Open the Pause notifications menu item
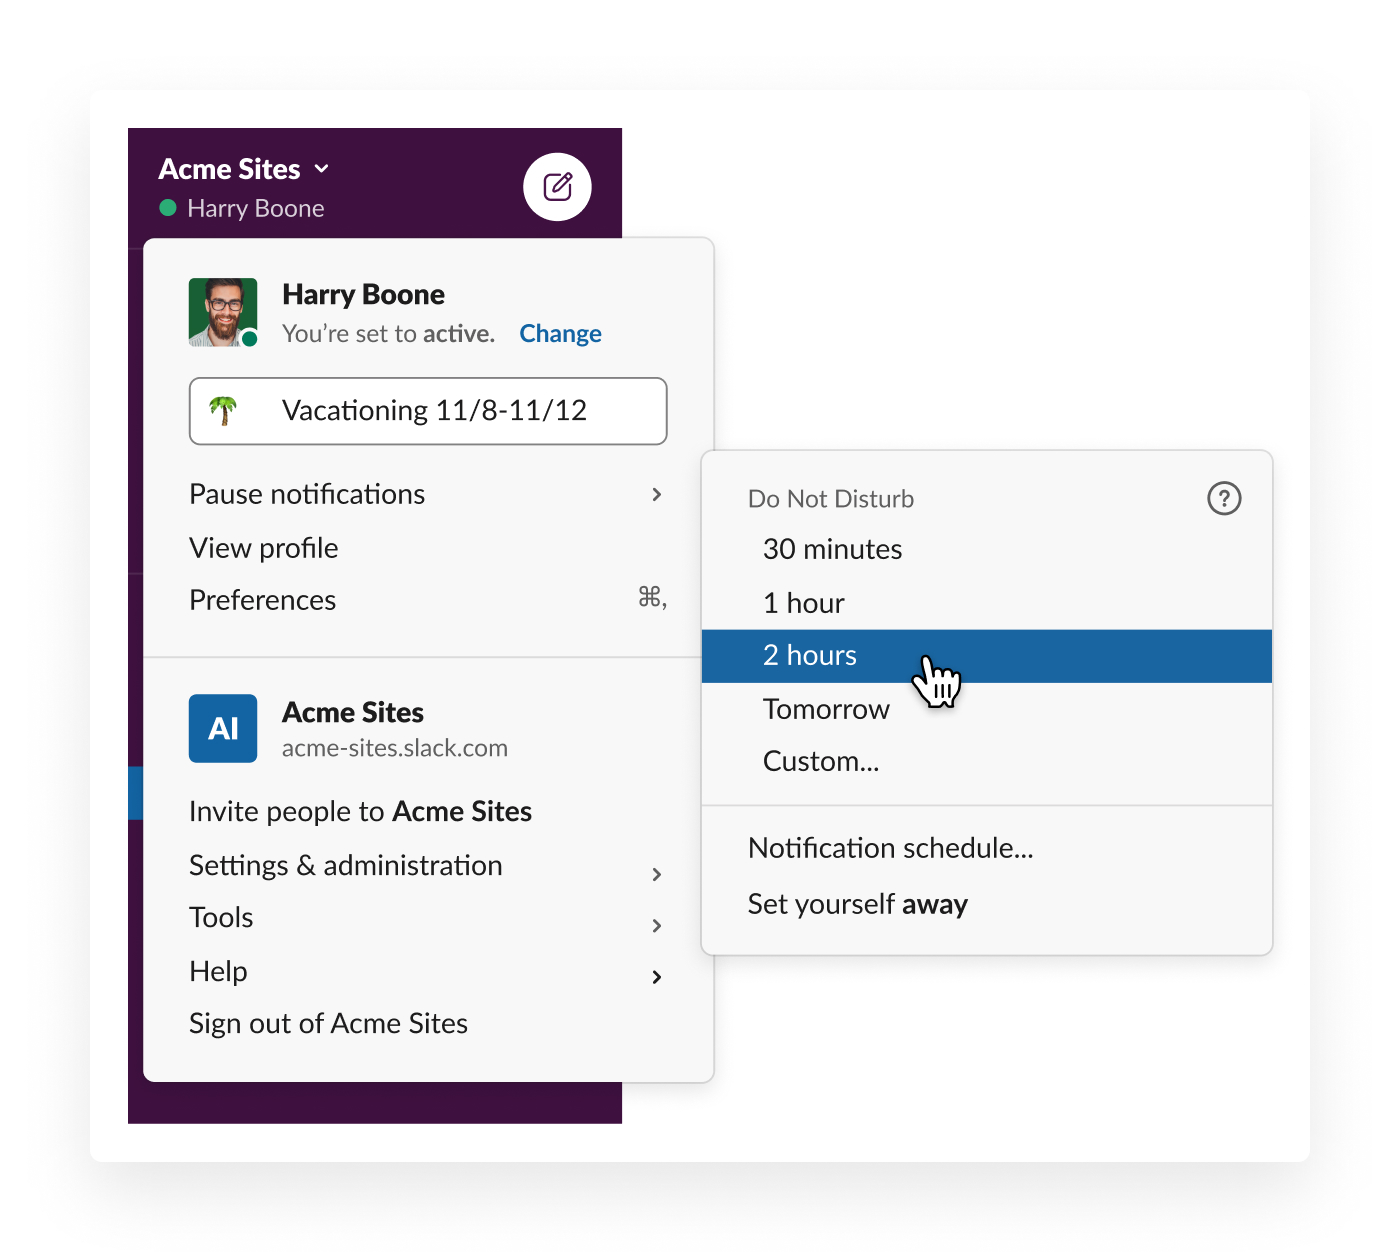The height and width of the screenshot is (1252, 1400). click(428, 494)
